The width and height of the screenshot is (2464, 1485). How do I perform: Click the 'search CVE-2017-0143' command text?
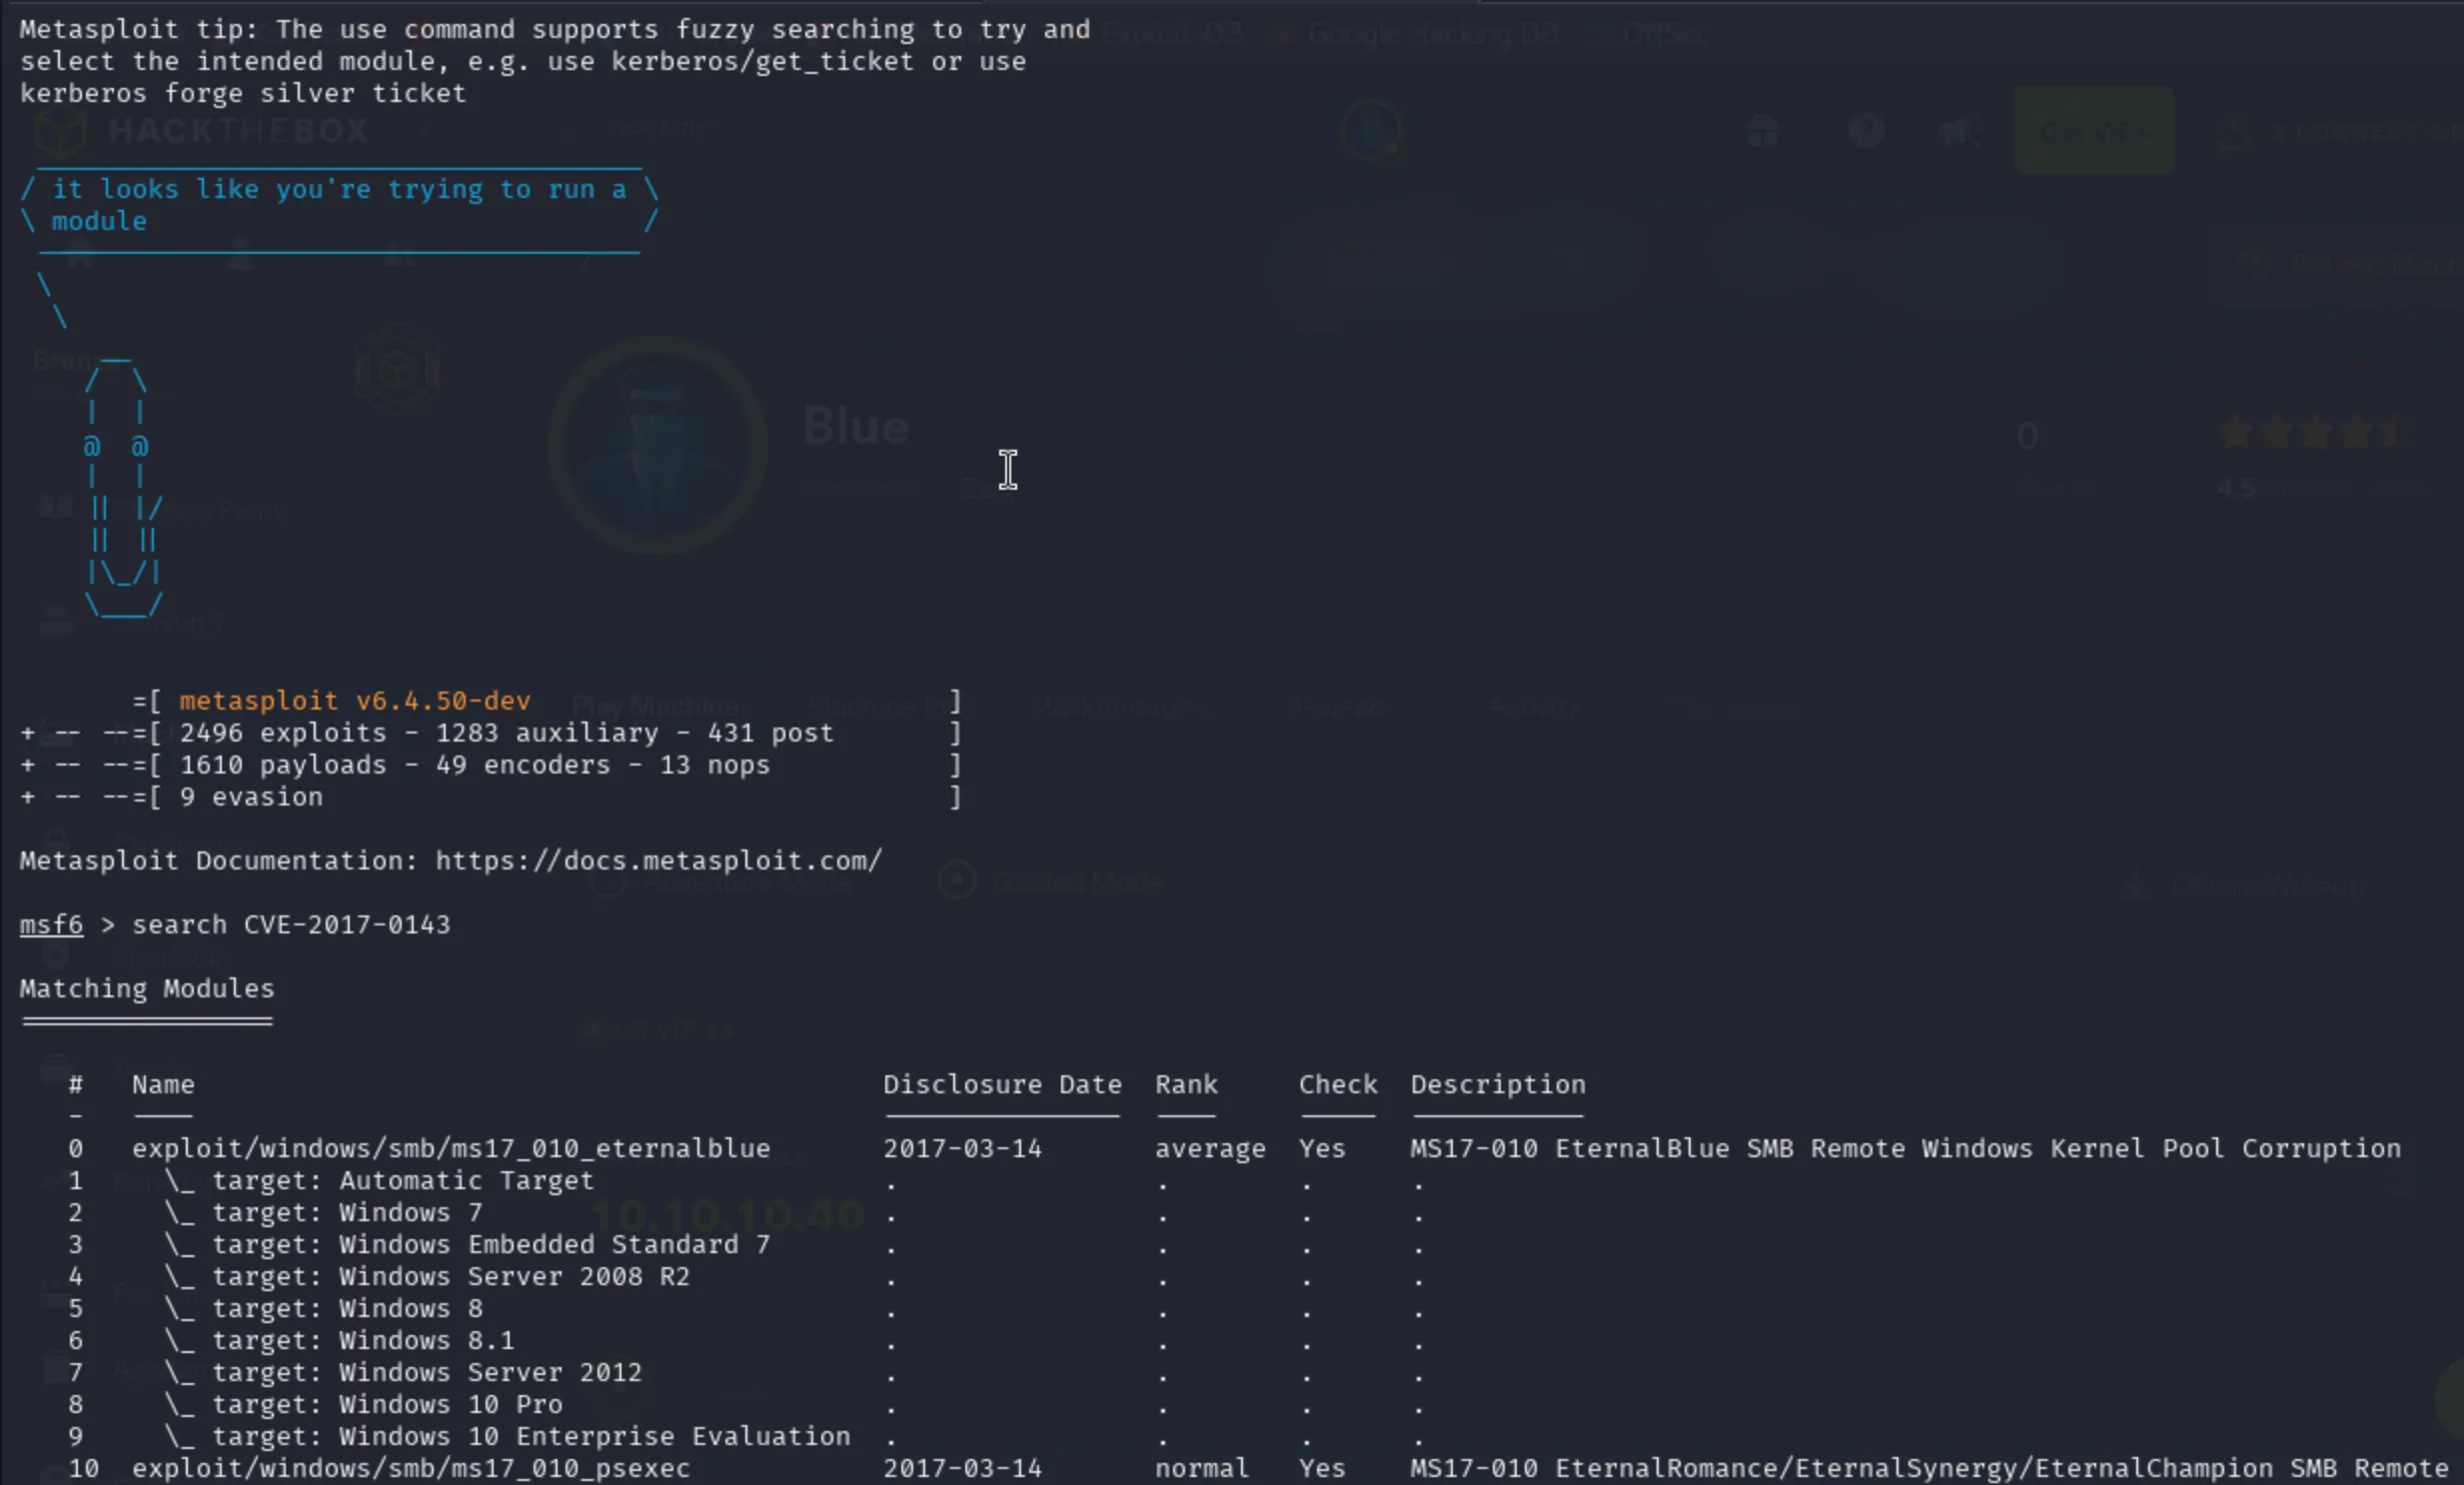coord(291,924)
